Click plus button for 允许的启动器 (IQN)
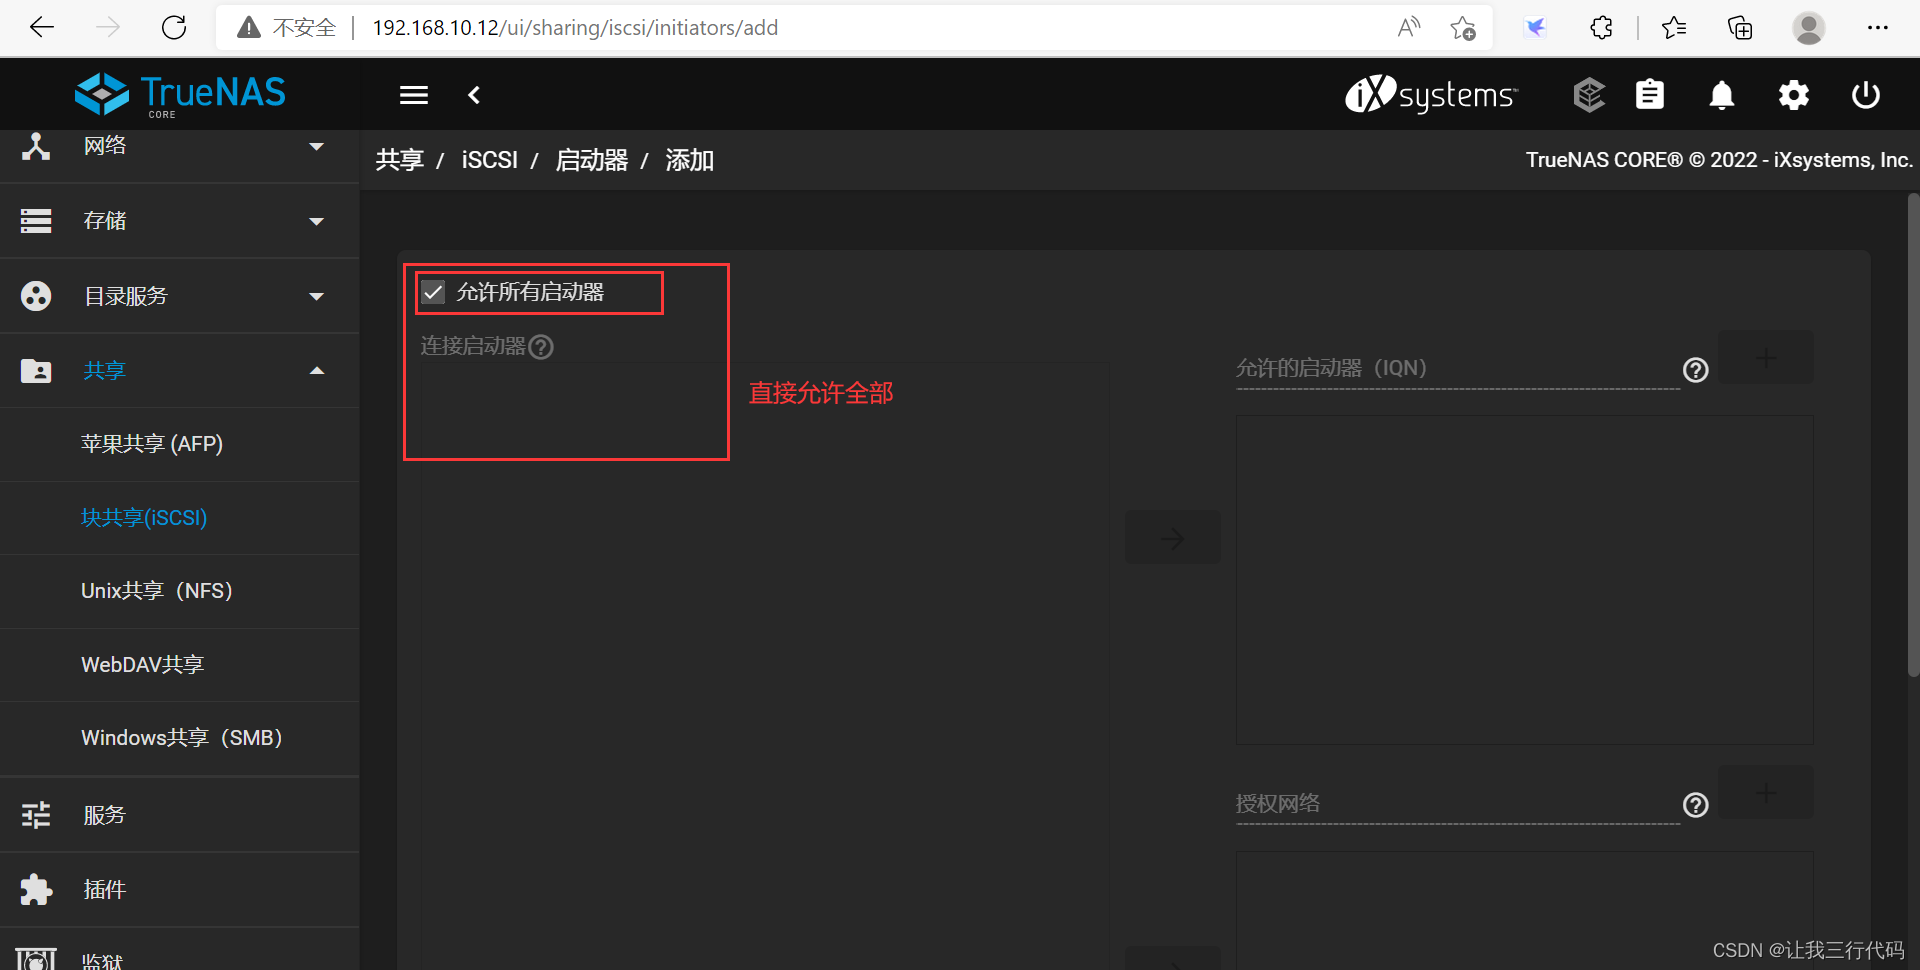This screenshot has width=1920, height=970. pos(1766,357)
